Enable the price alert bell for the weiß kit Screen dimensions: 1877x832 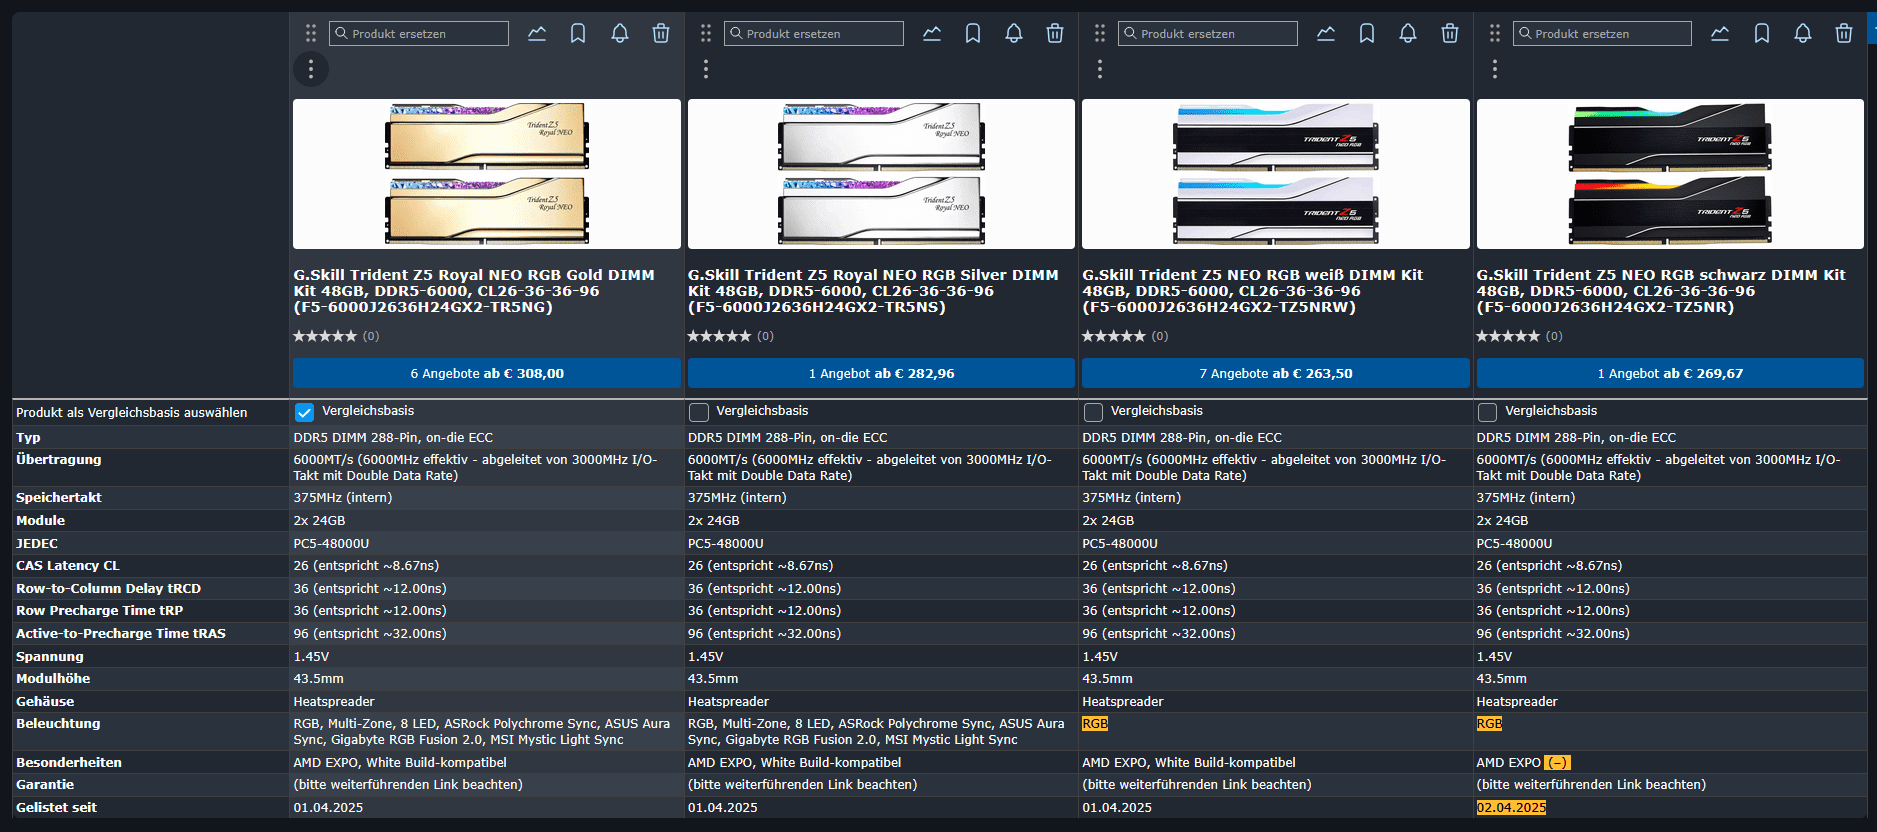pyautogui.click(x=1408, y=33)
